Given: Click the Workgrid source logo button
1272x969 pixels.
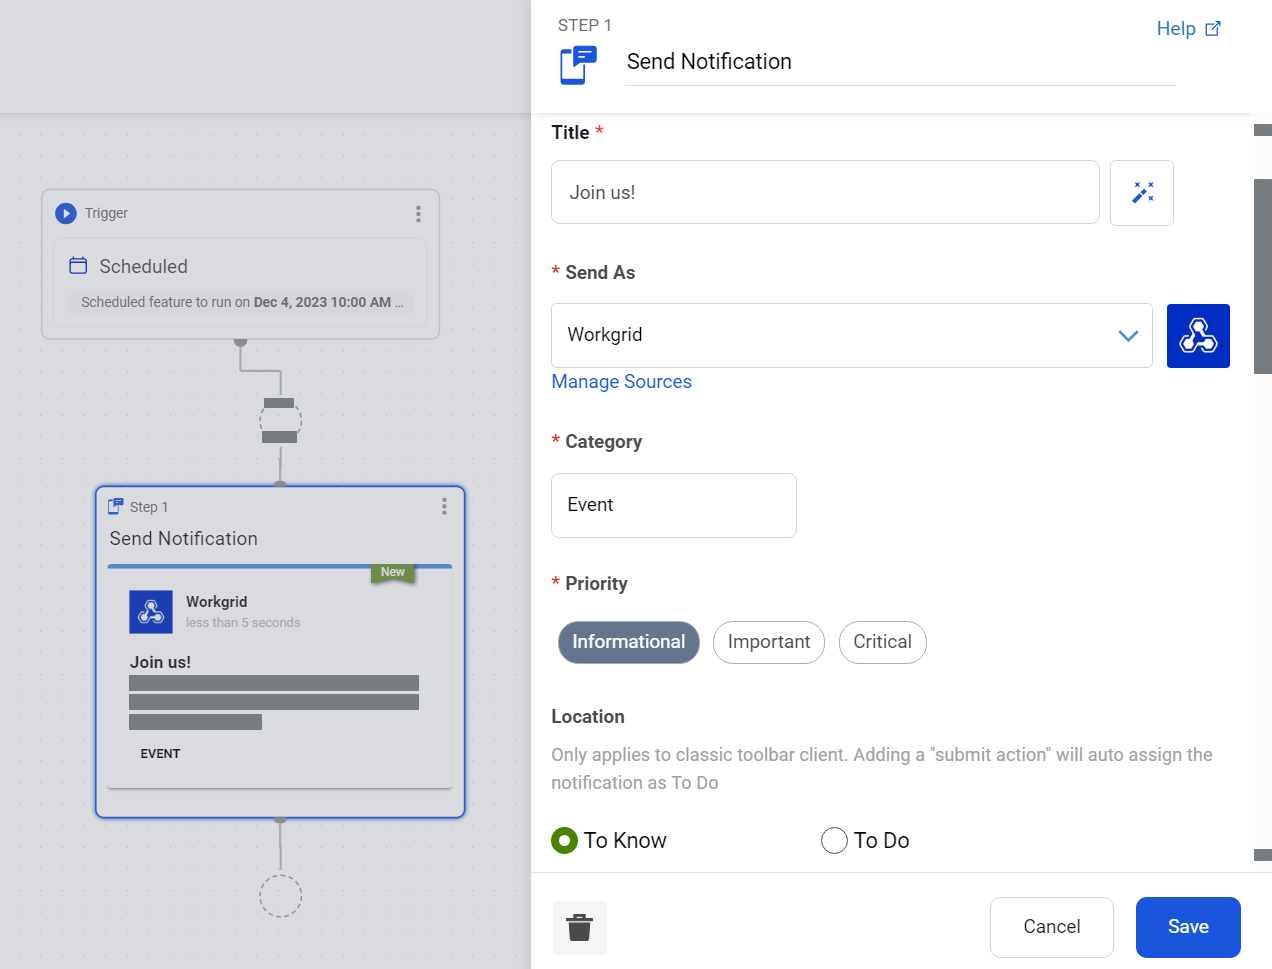Looking at the screenshot, I should pos(1198,336).
